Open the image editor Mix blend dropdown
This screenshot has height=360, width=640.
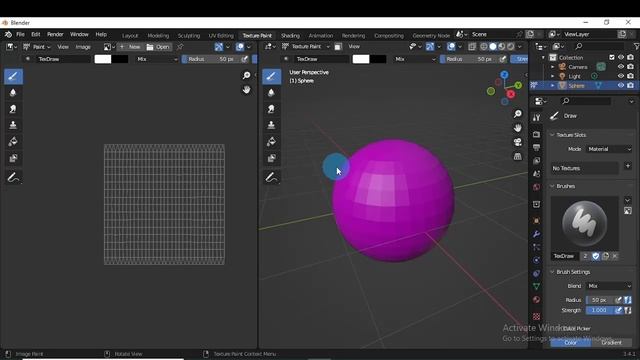[x=157, y=59]
